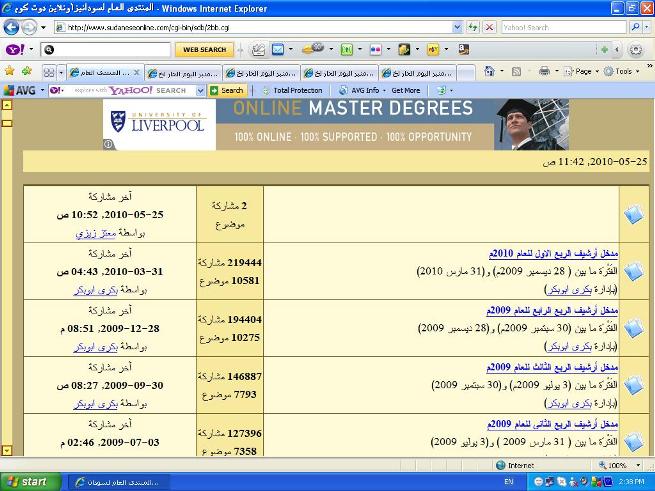Click the page scroll down arrow

pos(8,450)
